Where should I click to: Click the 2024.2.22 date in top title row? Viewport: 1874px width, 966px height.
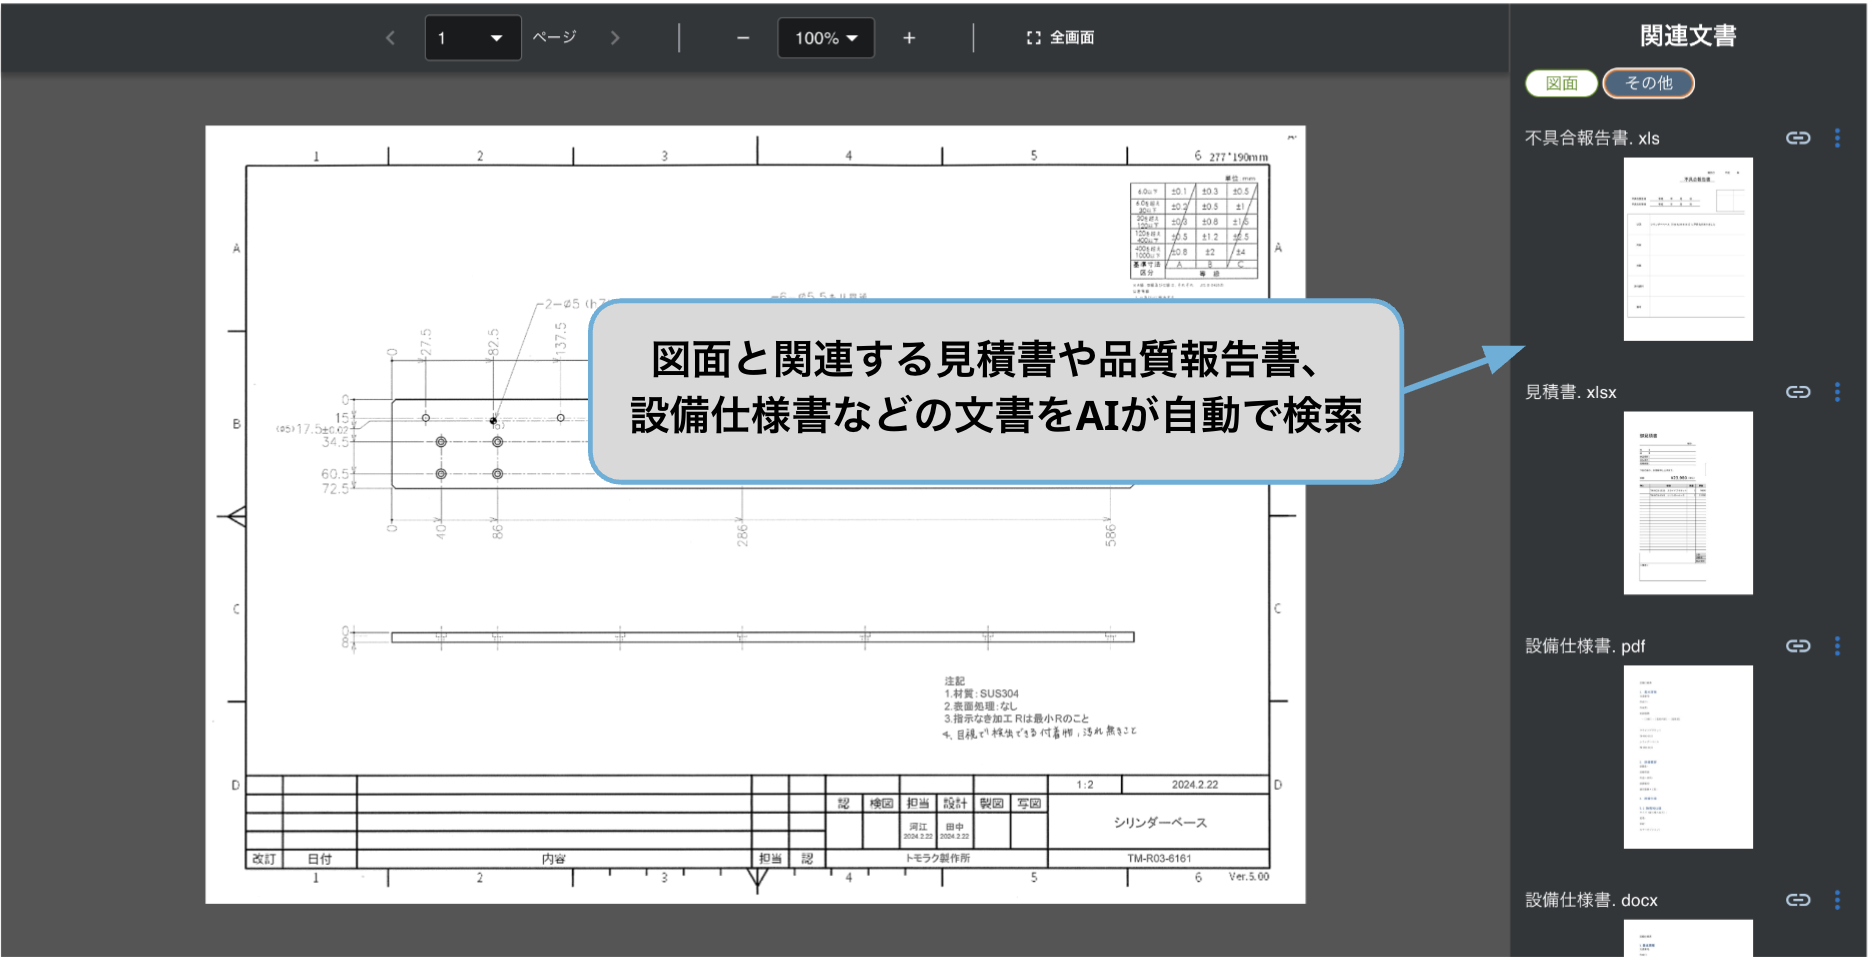pyautogui.click(x=1195, y=785)
